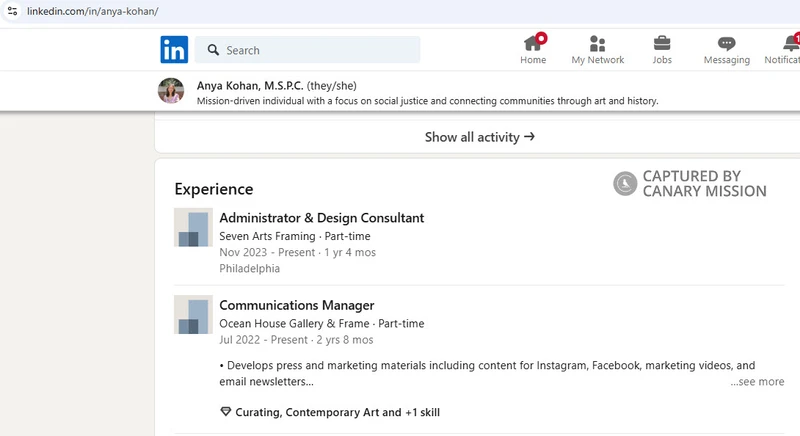Click the Seven Arts Framing company logo
This screenshot has width=800, height=436.
pos(193,227)
